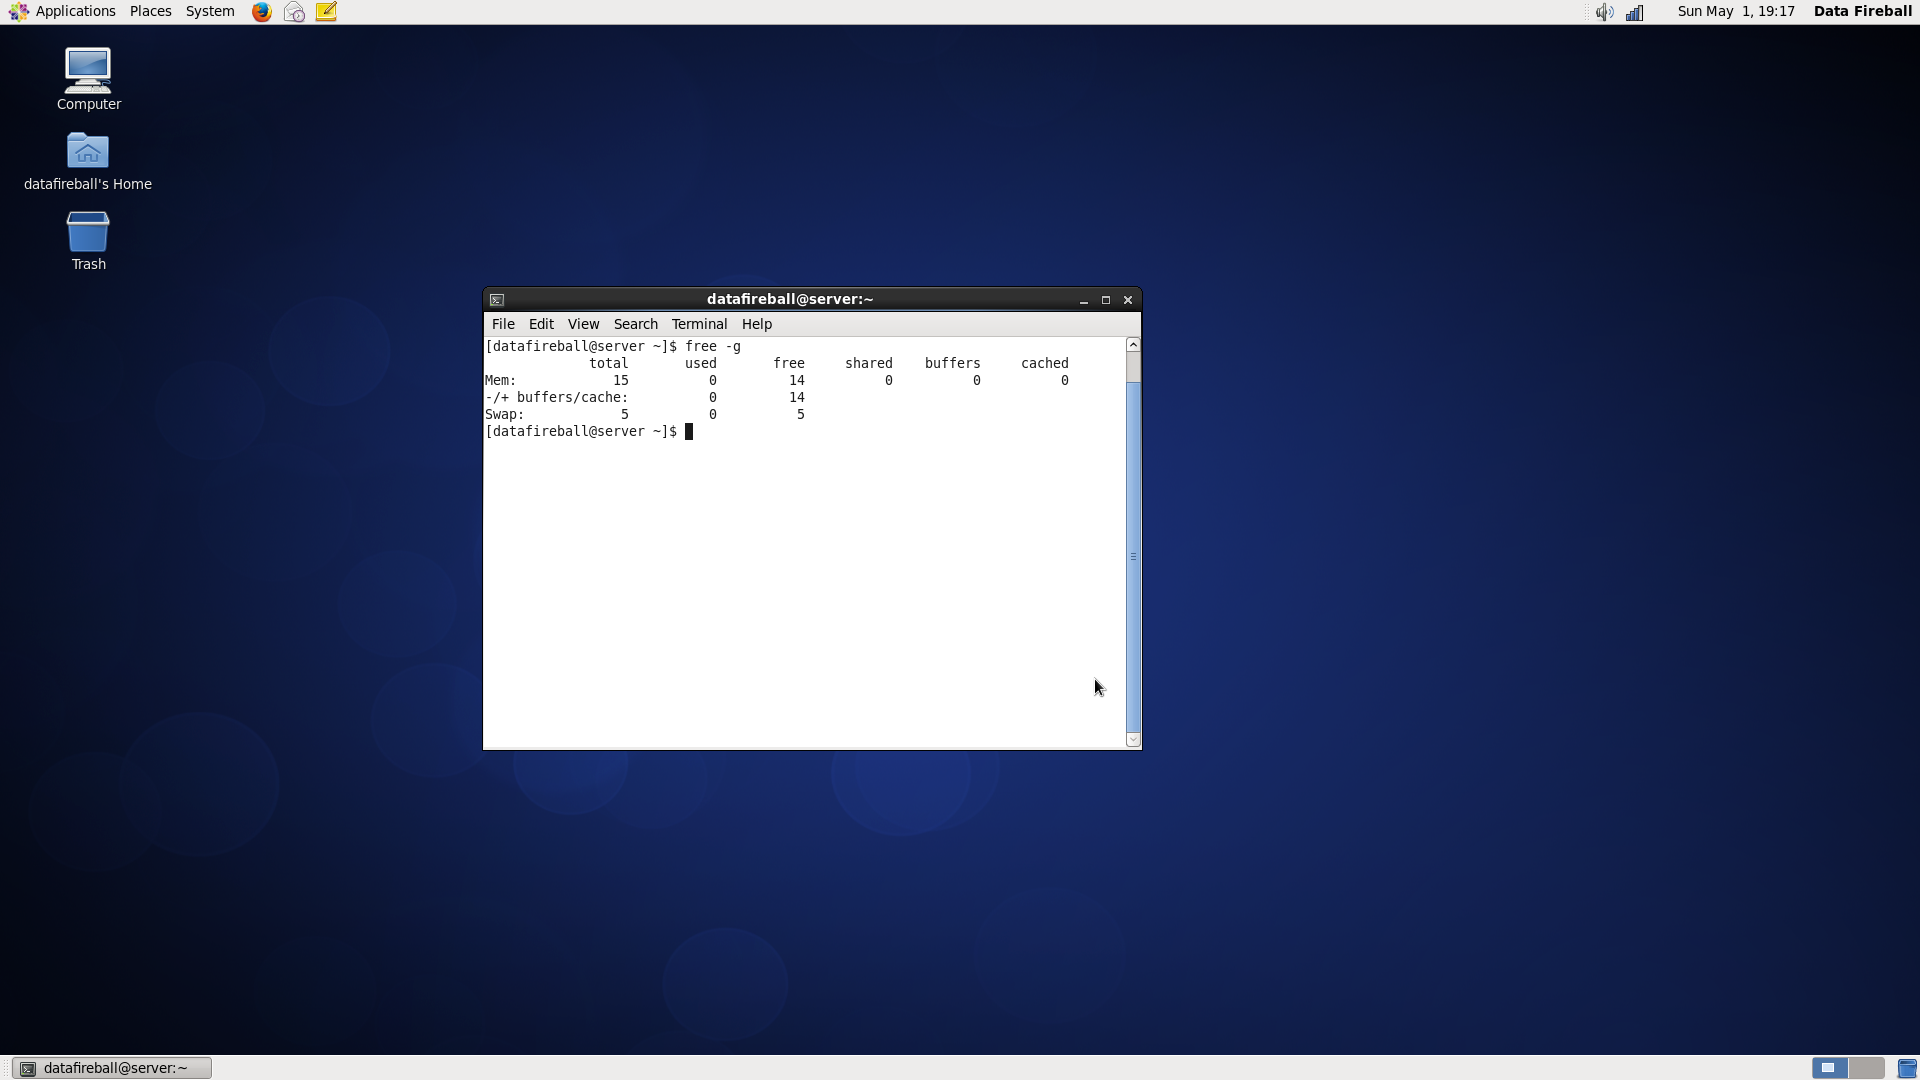Open the Terminal menu in the terminal window
The width and height of the screenshot is (1920, 1080).
tap(699, 323)
